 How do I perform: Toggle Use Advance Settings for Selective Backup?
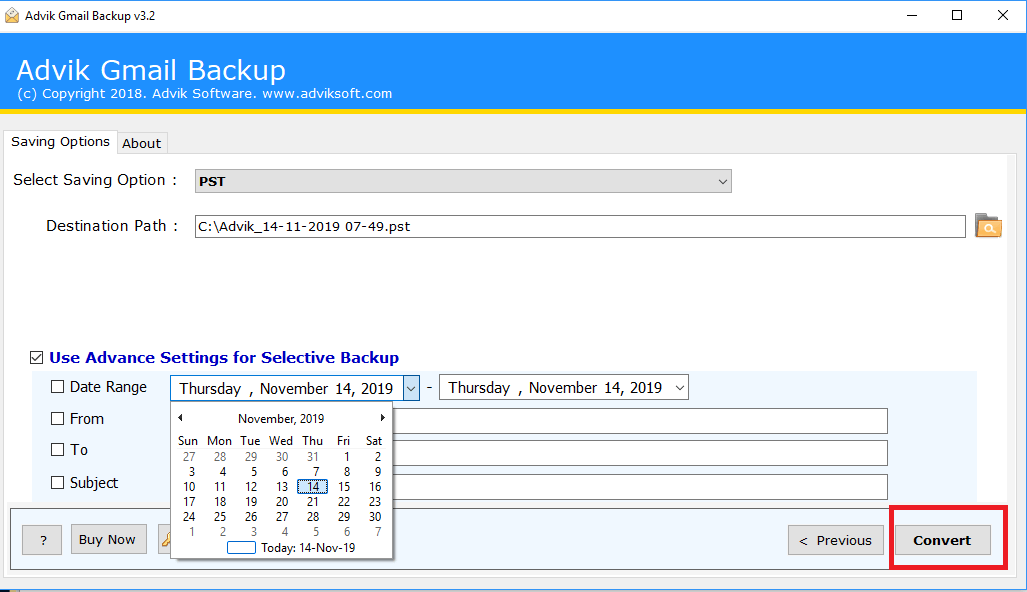(37, 358)
